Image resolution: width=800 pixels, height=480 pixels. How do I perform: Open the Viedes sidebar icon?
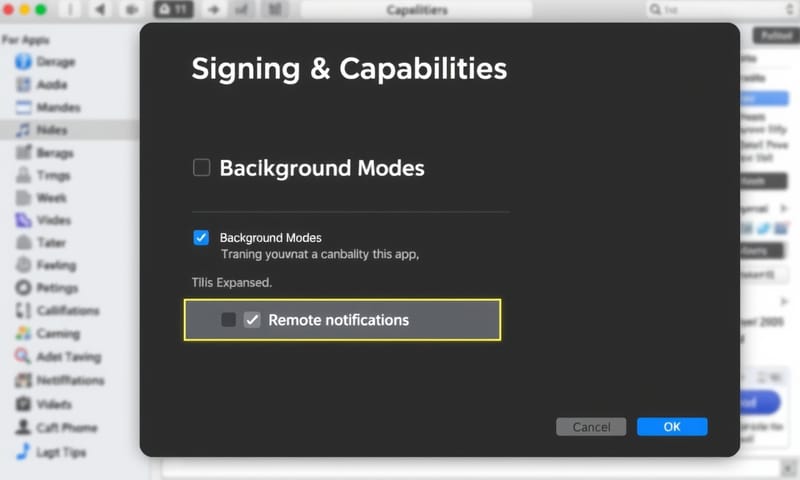[x=23, y=220]
